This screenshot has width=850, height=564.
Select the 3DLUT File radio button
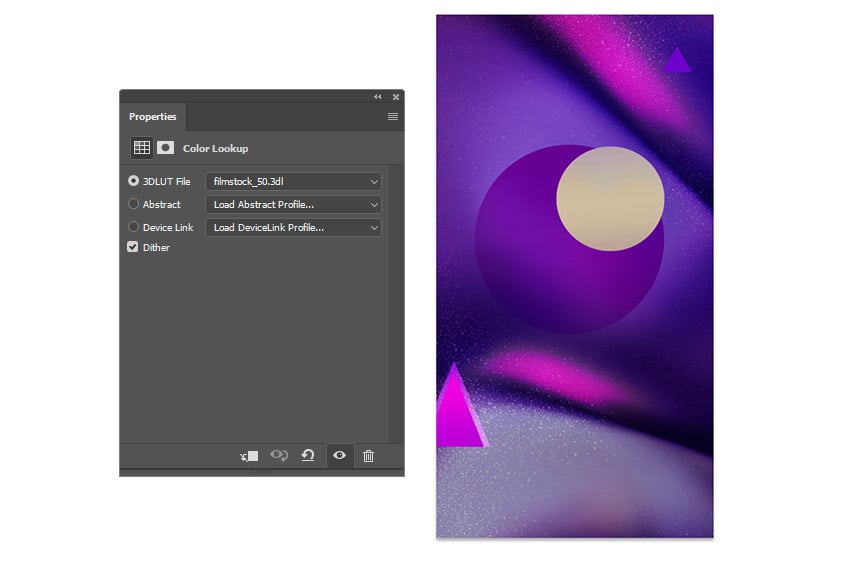point(133,181)
